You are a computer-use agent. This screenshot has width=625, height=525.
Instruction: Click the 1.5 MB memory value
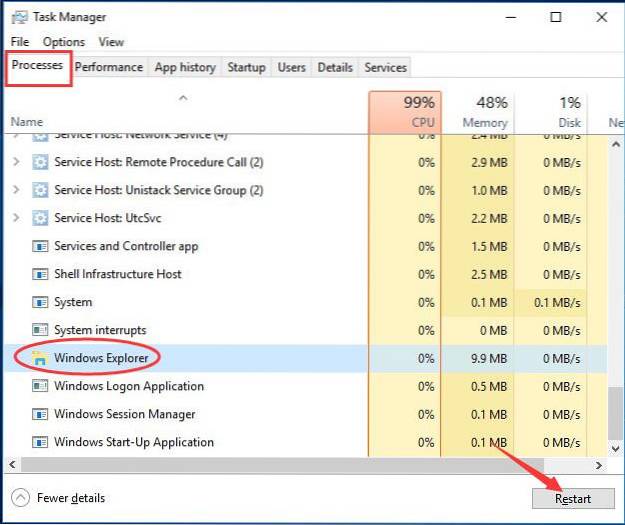coord(489,247)
